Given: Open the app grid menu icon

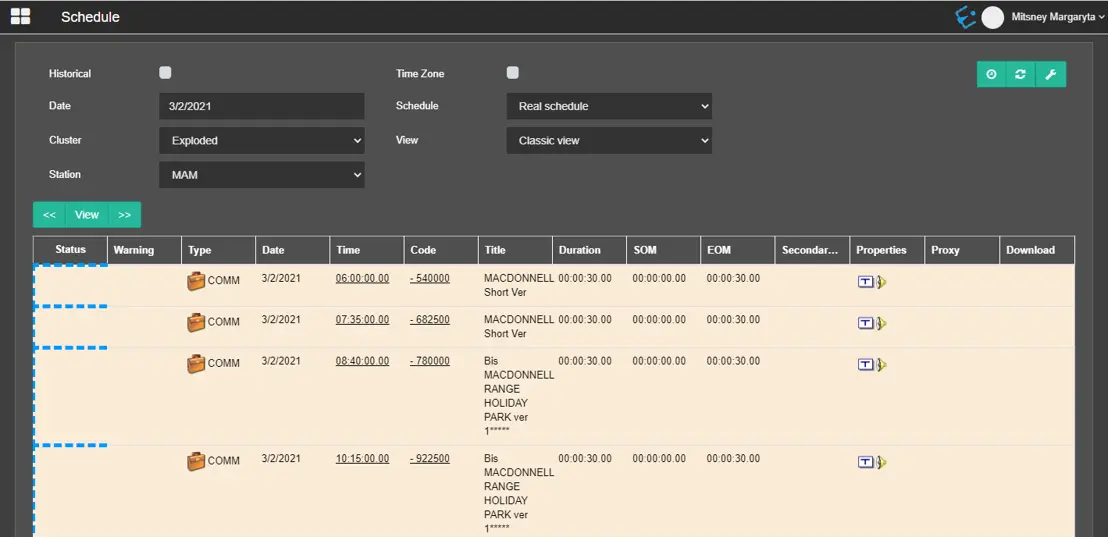Looking at the screenshot, I should click(20, 16).
